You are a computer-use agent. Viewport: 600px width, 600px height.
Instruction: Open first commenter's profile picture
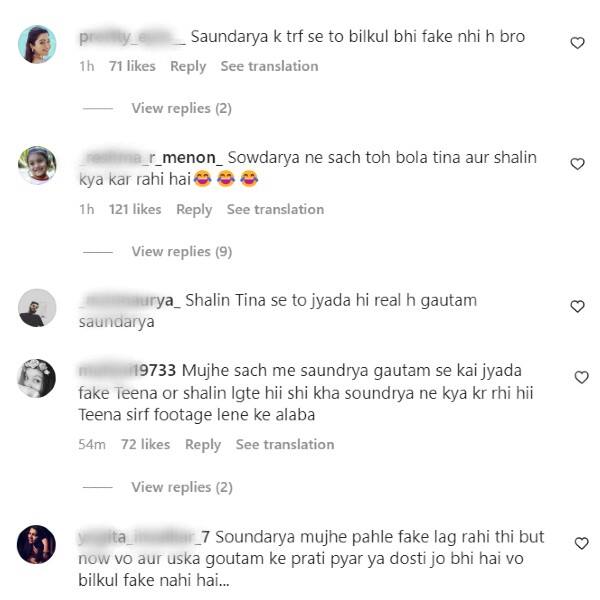(x=37, y=44)
